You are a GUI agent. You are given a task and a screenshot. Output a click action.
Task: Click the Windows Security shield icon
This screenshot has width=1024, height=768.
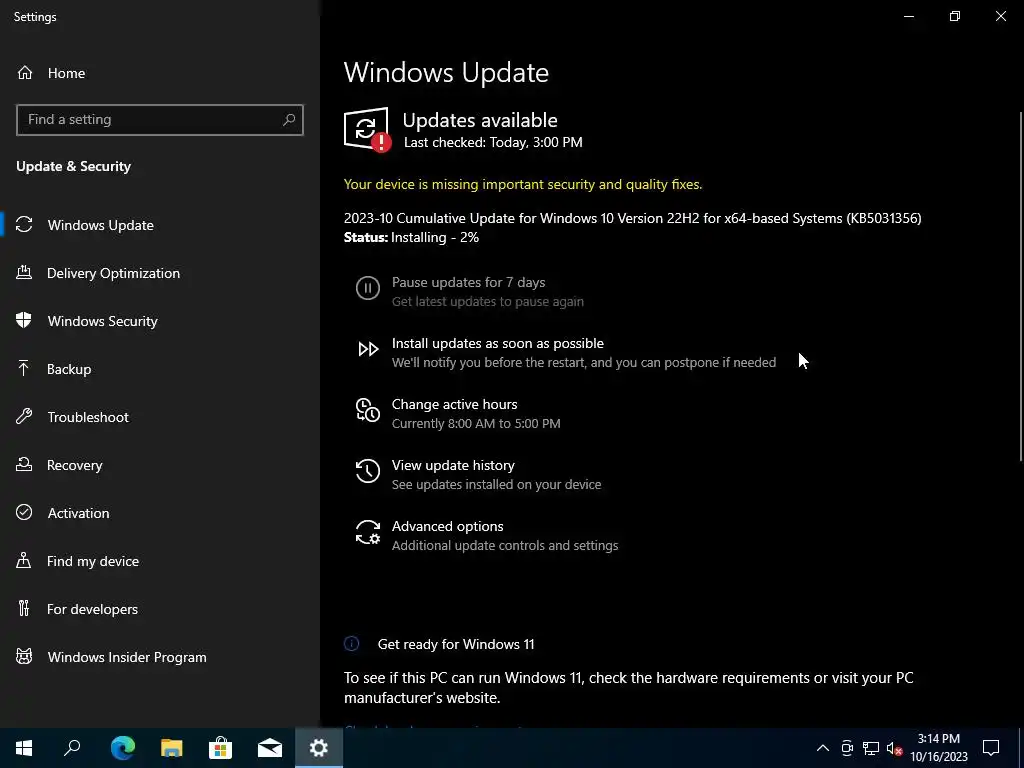click(24, 320)
